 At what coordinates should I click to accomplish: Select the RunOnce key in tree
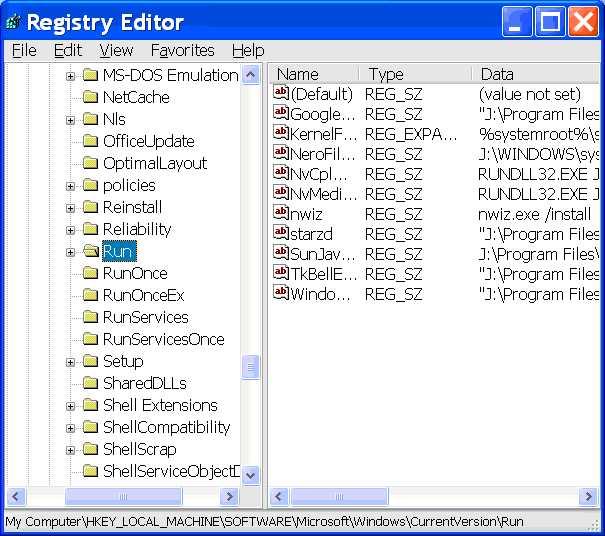tap(135, 273)
